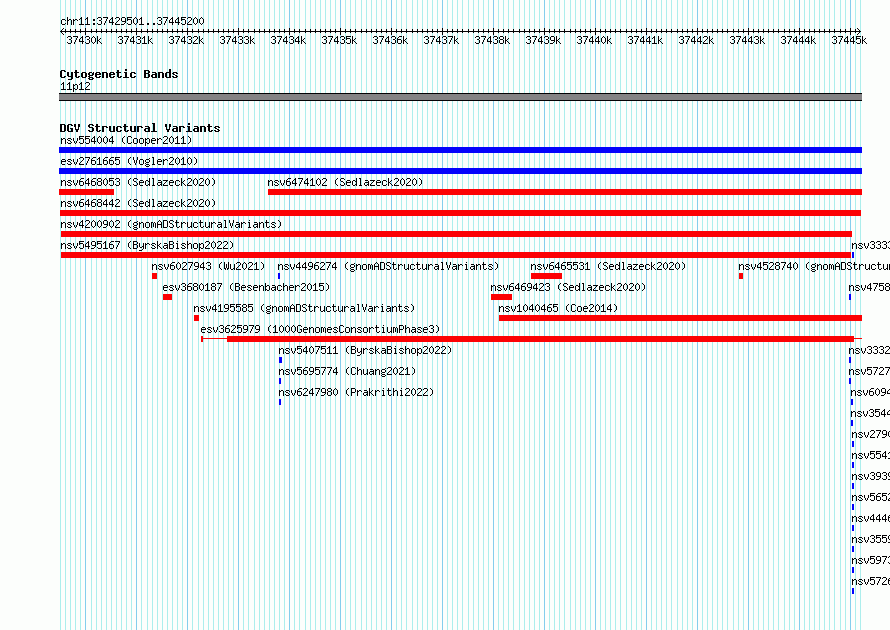Open variant nsv6474102 (Sedlazeck2020) label

[x=345, y=182]
